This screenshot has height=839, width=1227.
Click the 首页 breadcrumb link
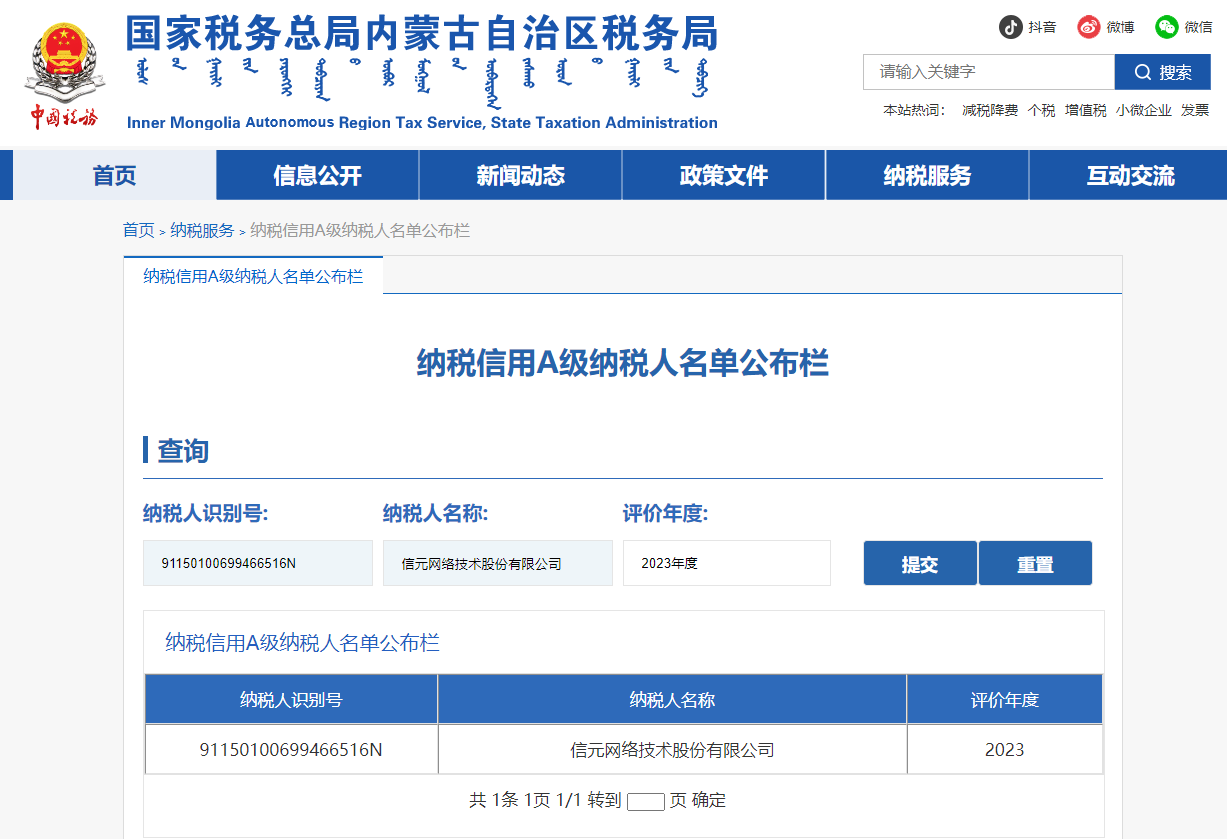[x=138, y=231]
